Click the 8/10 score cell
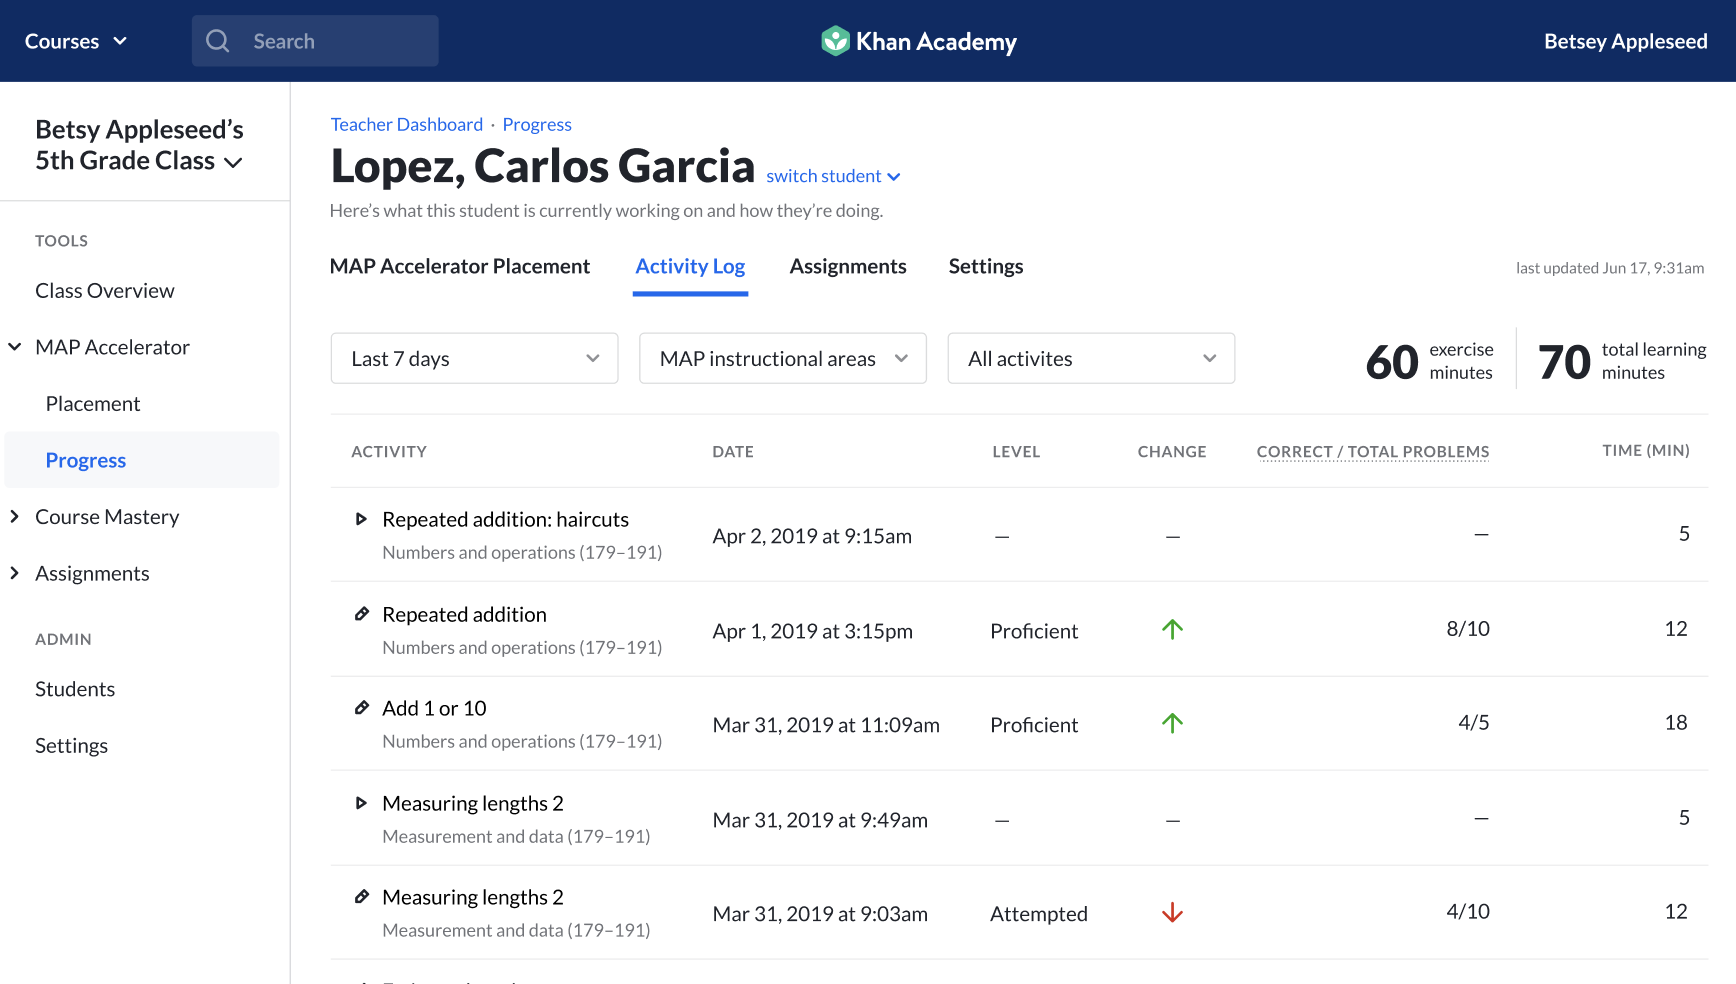 tap(1468, 629)
